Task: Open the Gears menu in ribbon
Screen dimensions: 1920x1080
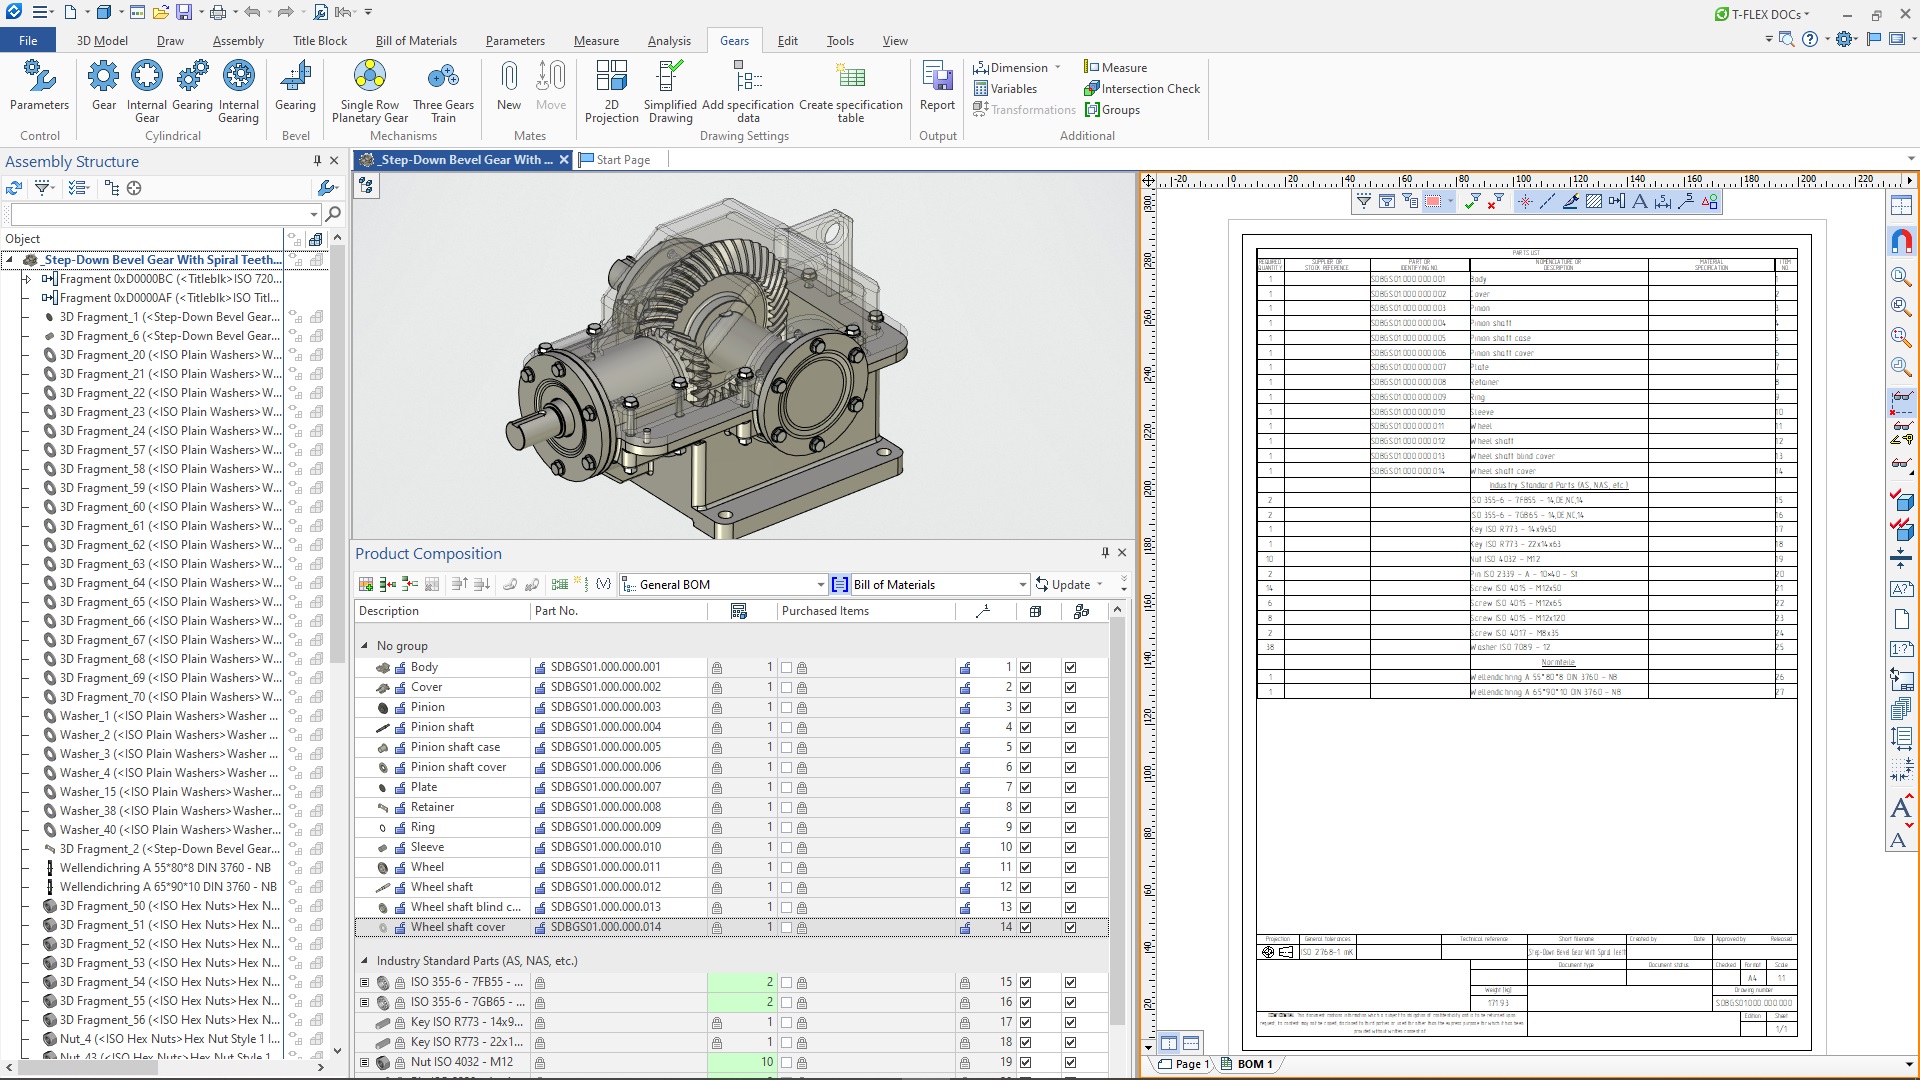Action: tap(735, 40)
